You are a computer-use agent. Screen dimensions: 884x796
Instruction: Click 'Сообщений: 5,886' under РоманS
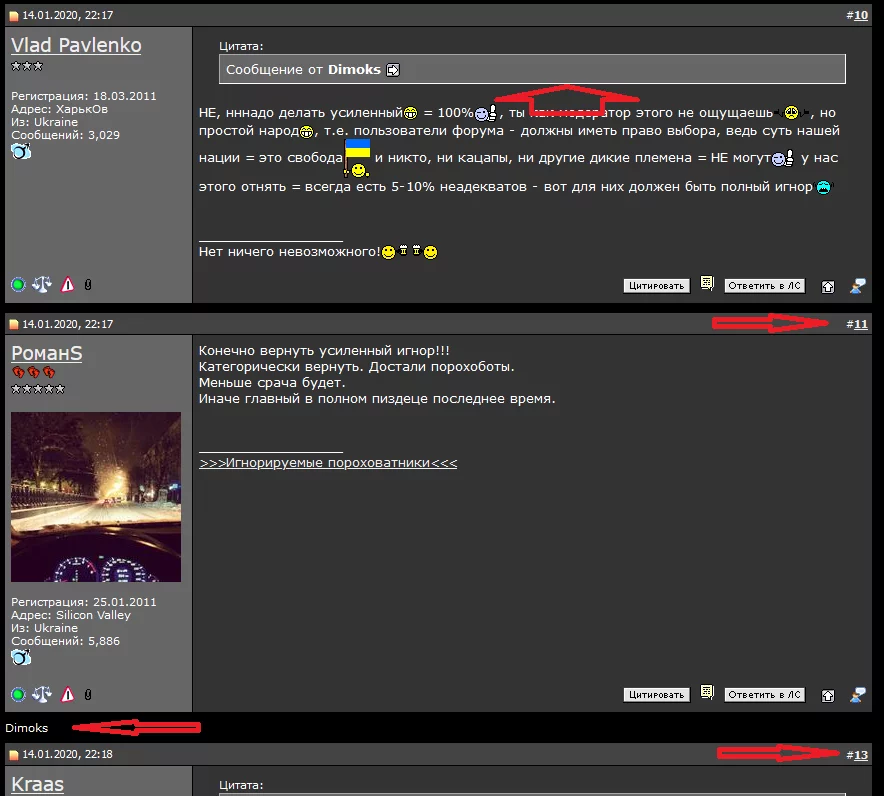point(65,641)
